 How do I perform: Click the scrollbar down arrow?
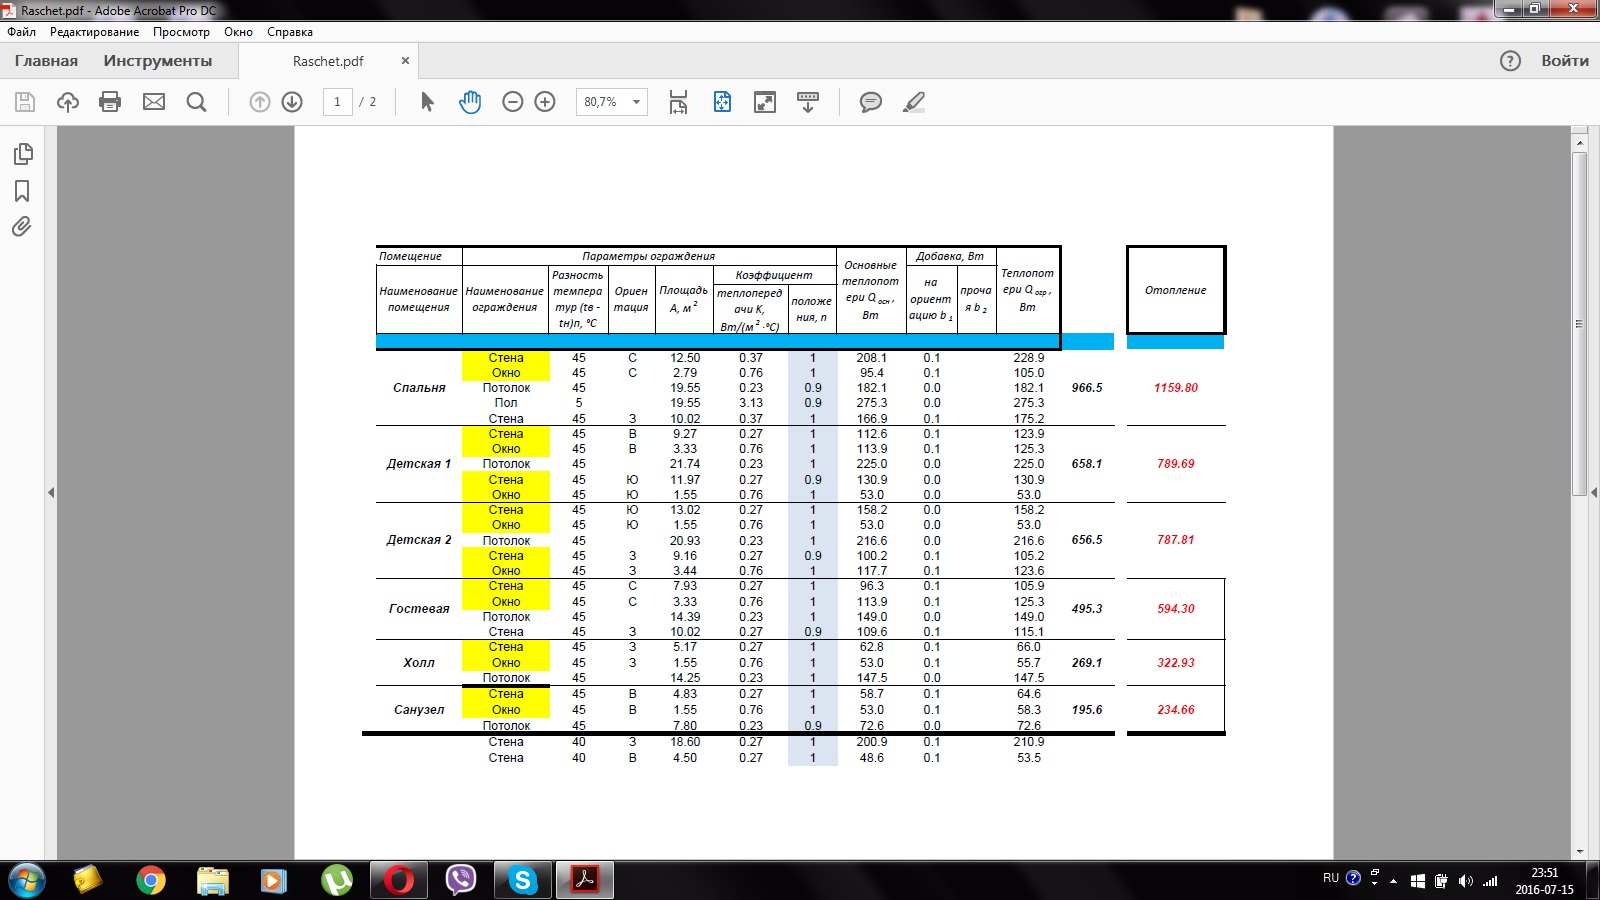1580,852
